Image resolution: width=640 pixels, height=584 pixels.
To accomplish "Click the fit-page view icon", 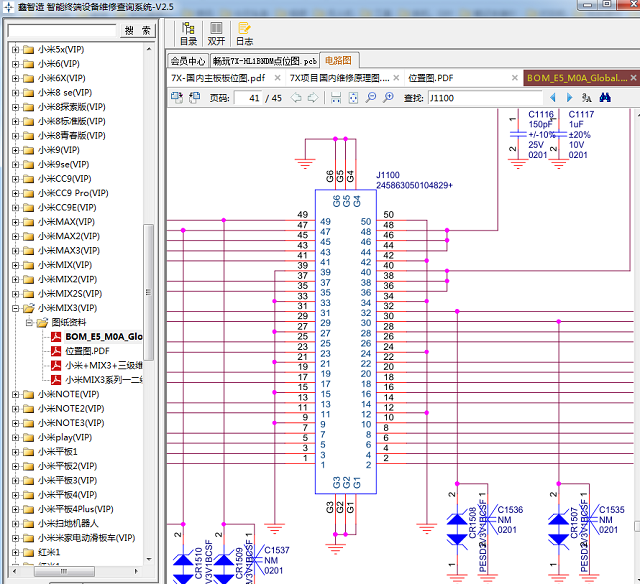I will (353, 98).
